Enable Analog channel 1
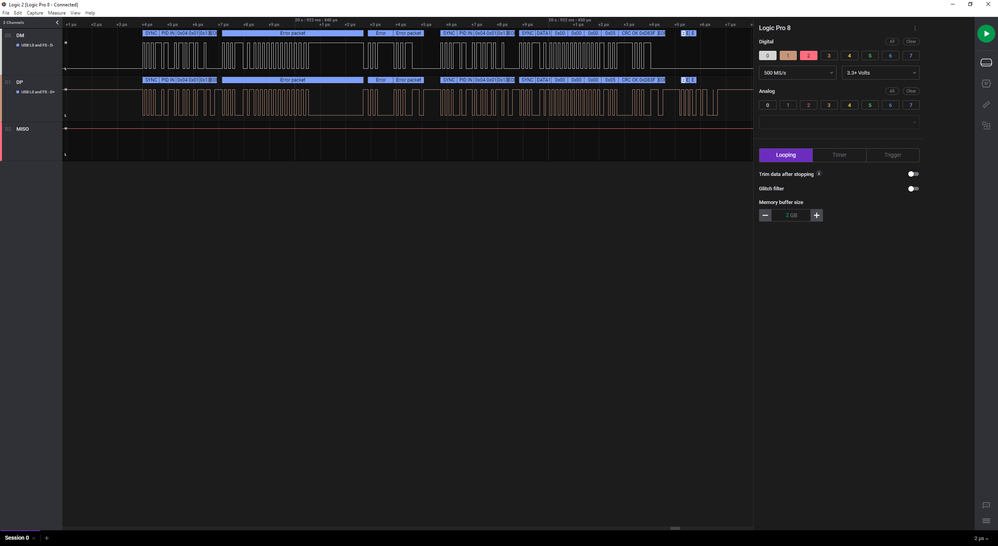The image size is (998, 546). [x=788, y=105]
